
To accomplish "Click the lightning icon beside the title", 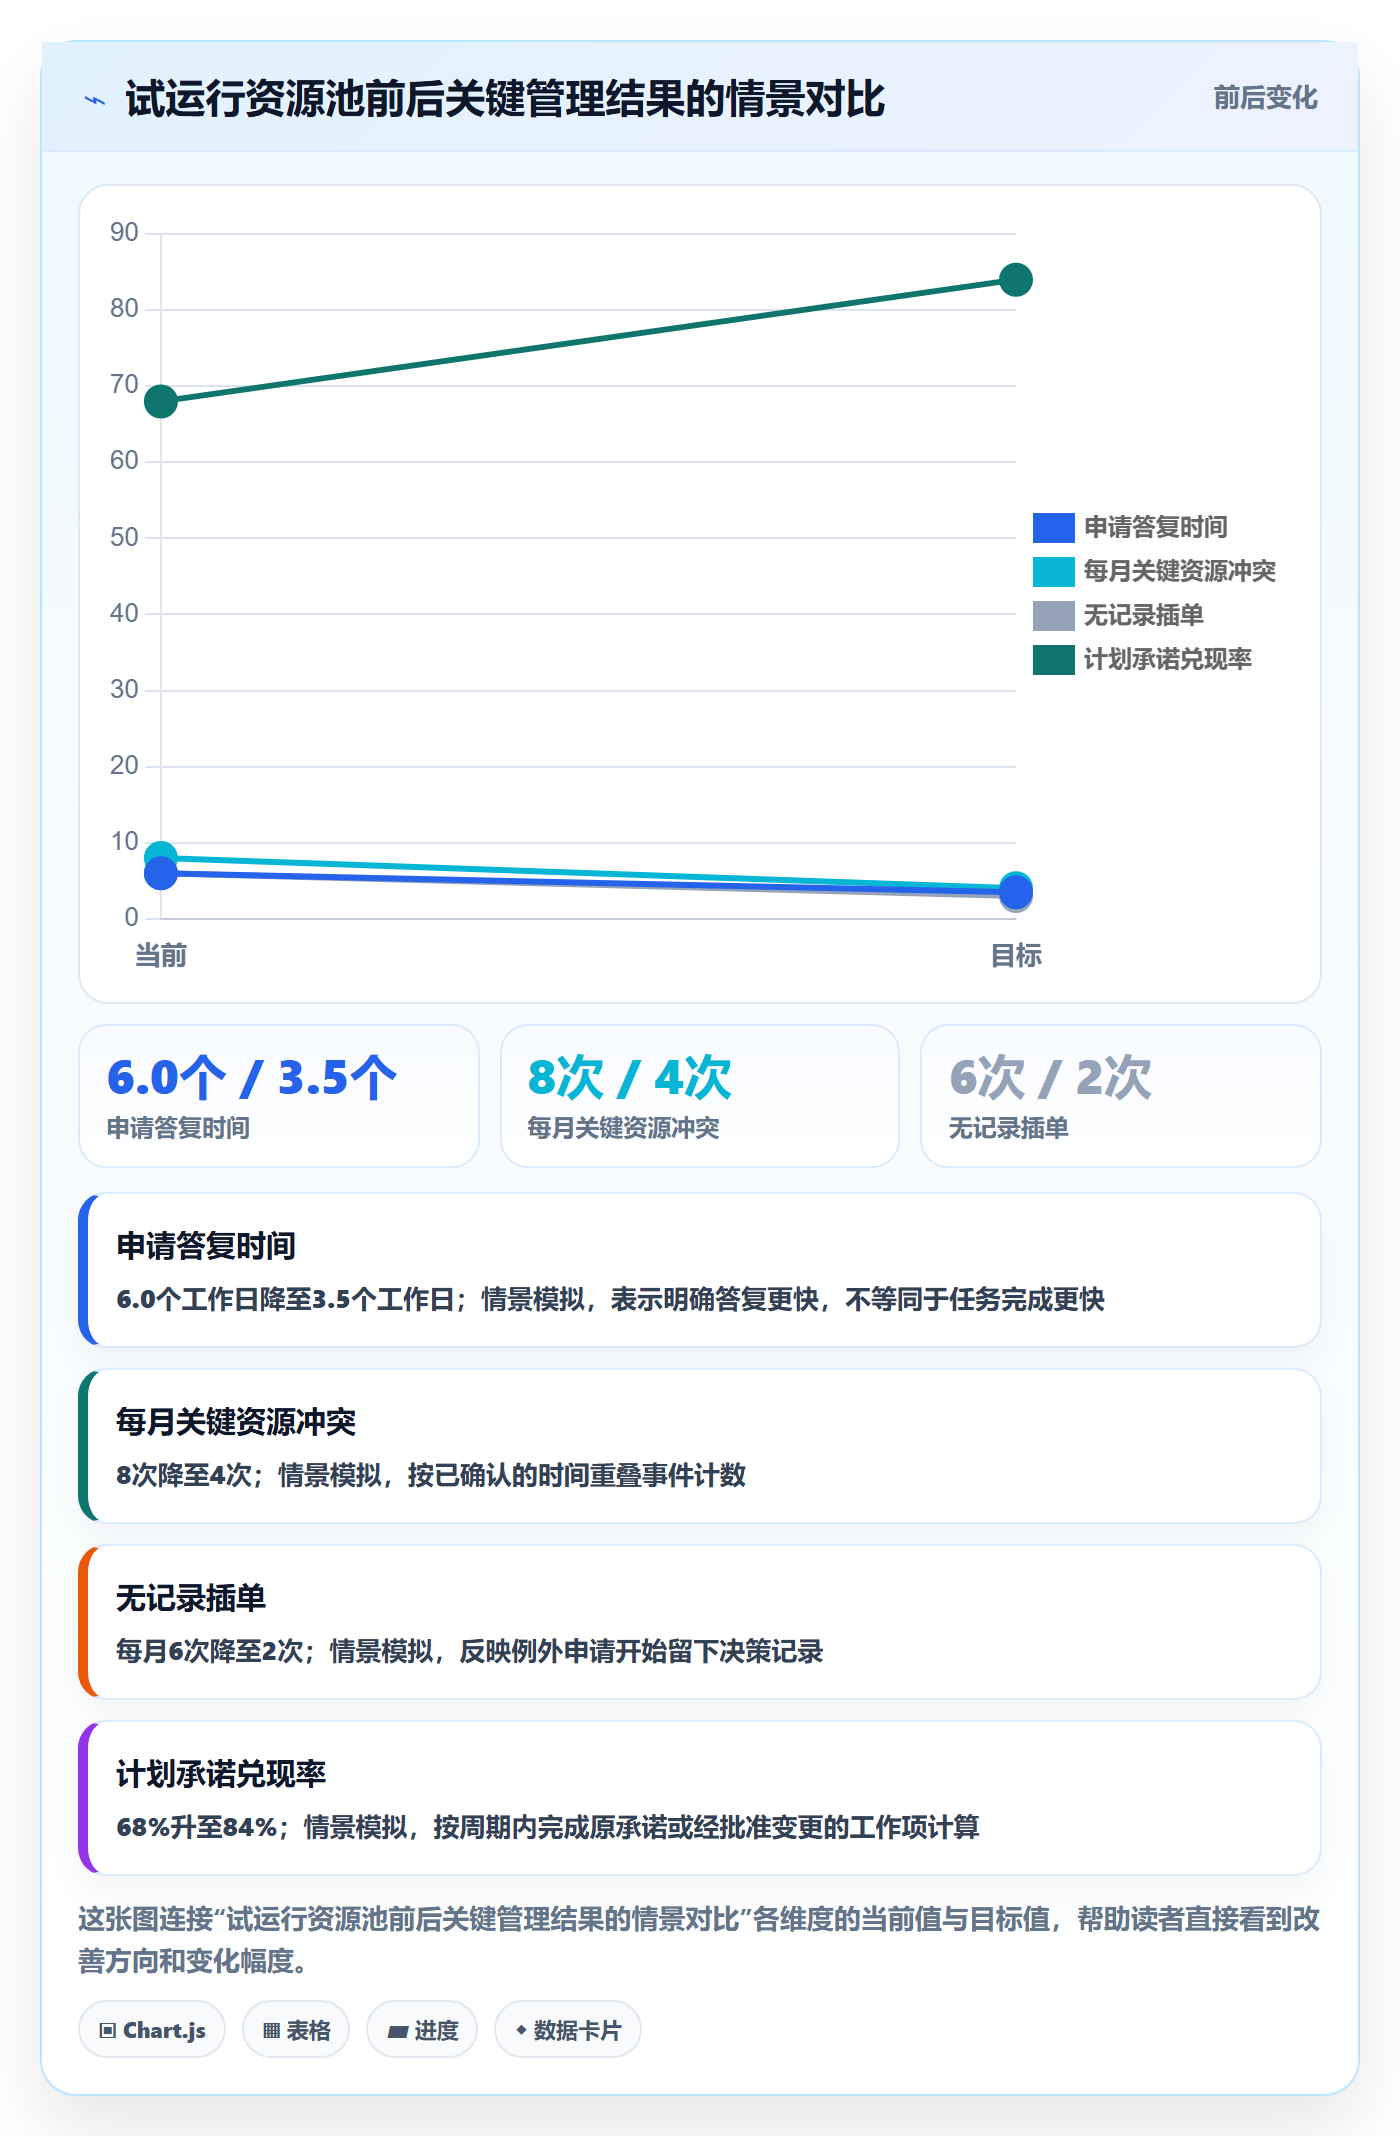I will 95,100.
